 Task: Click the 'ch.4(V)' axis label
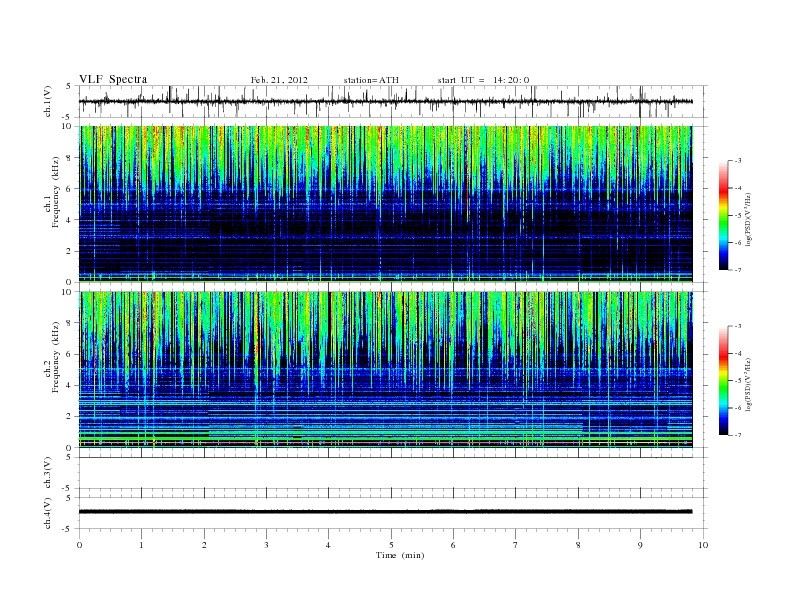[48, 513]
